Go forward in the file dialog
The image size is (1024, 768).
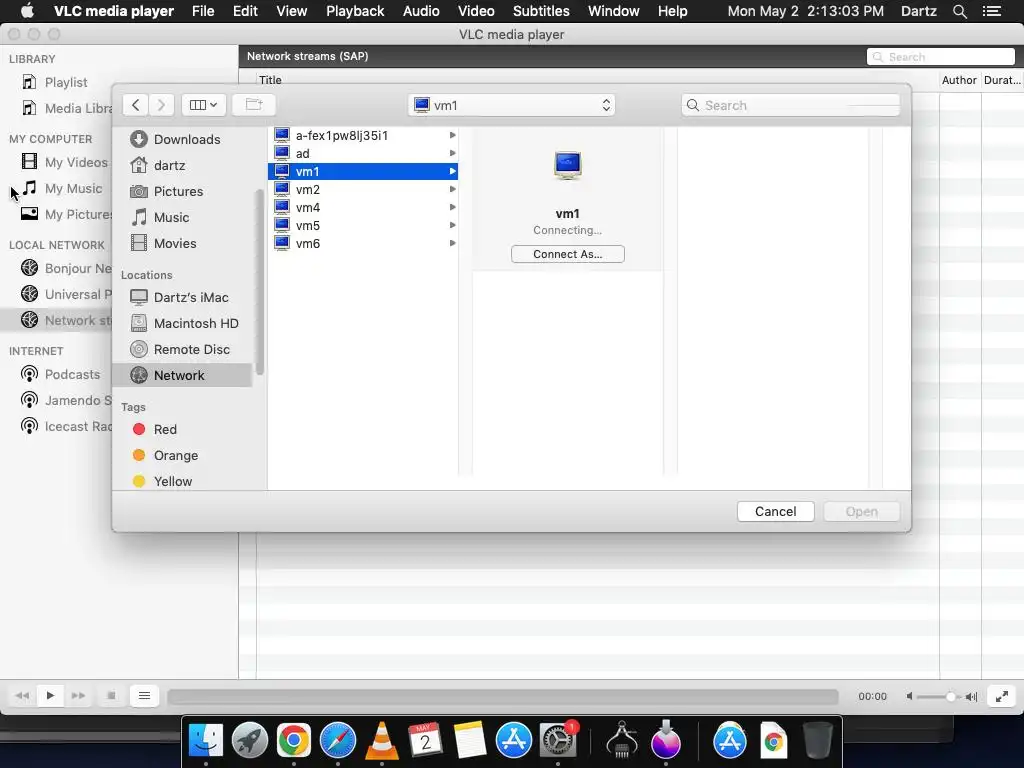(x=161, y=104)
